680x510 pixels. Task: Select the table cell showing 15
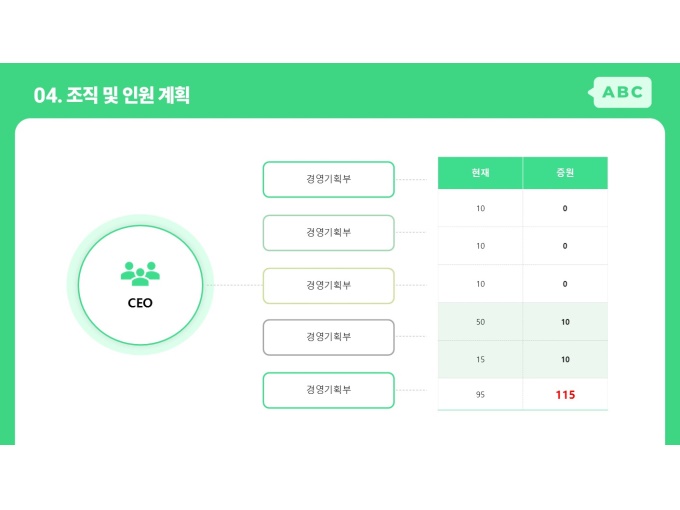click(x=480, y=359)
